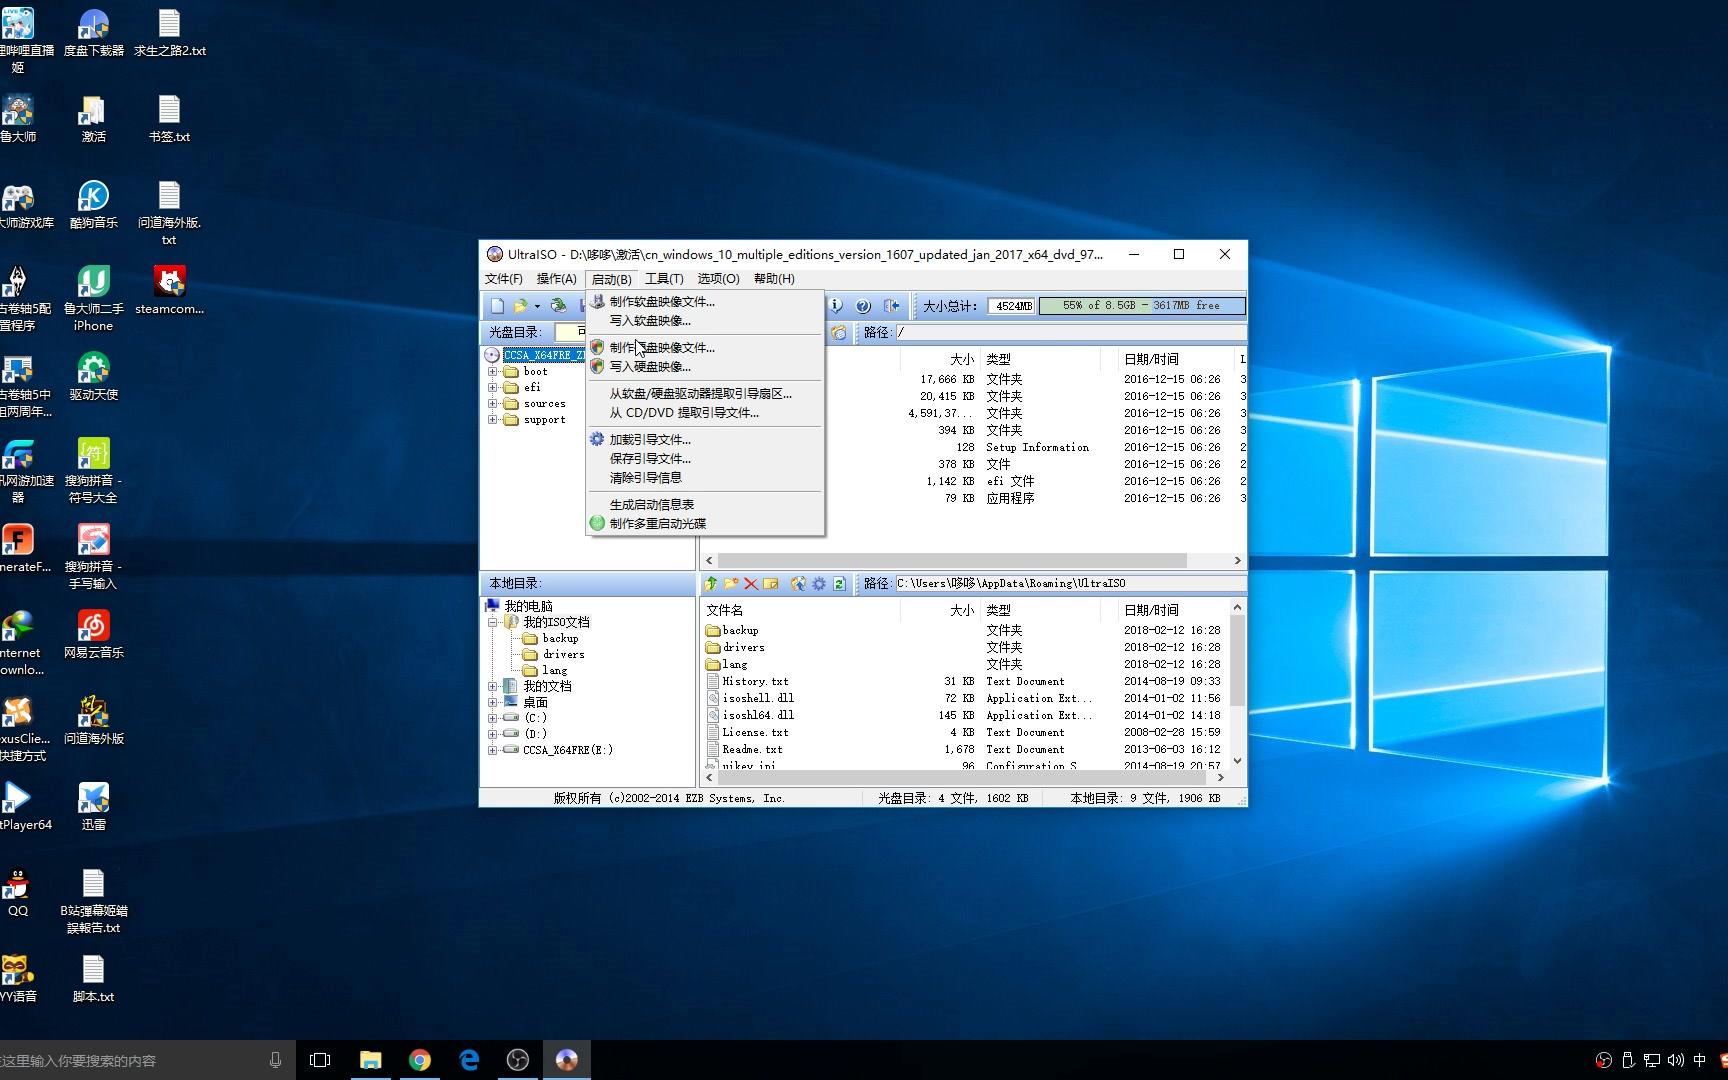Select 制作多重启动光碟 menu entry
The image size is (1728, 1080).
click(705, 524)
